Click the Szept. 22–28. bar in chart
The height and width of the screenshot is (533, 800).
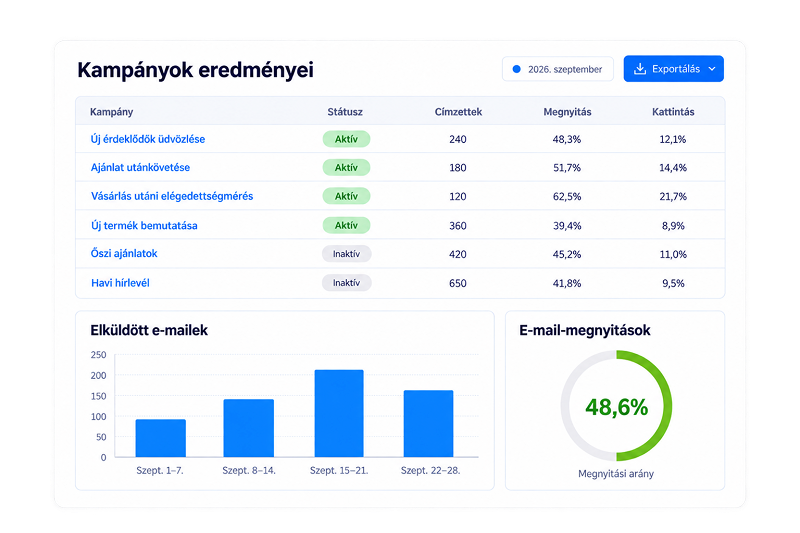pyautogui.click(x=429, y=423)
